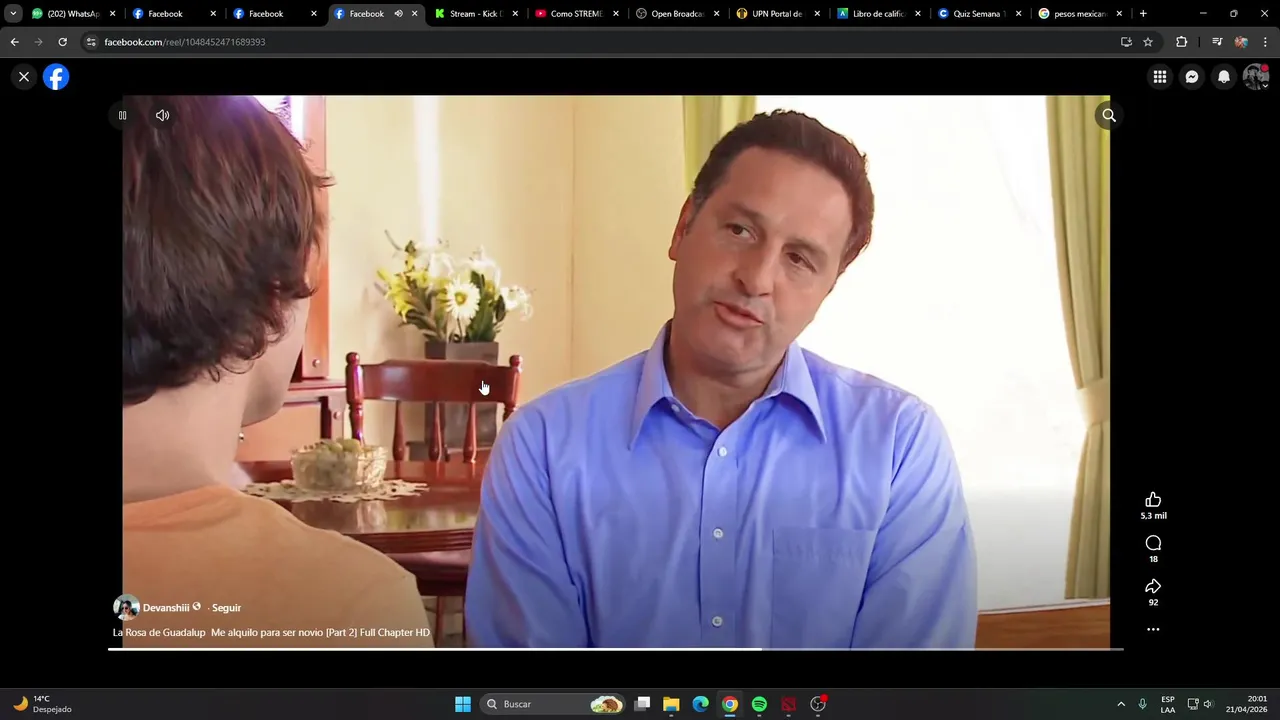1280x720 pixels.
Task: Open Task View on the taskbar
Action: coord(643,704)
